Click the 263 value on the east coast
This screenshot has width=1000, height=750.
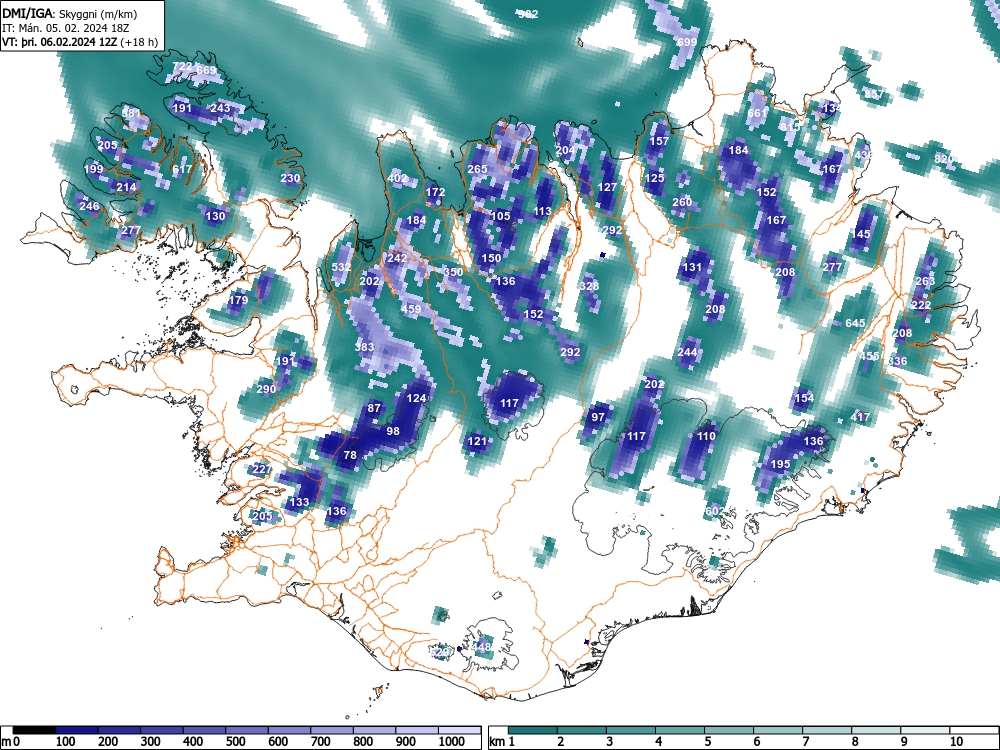pyautogui.click(x=925, y=281)
